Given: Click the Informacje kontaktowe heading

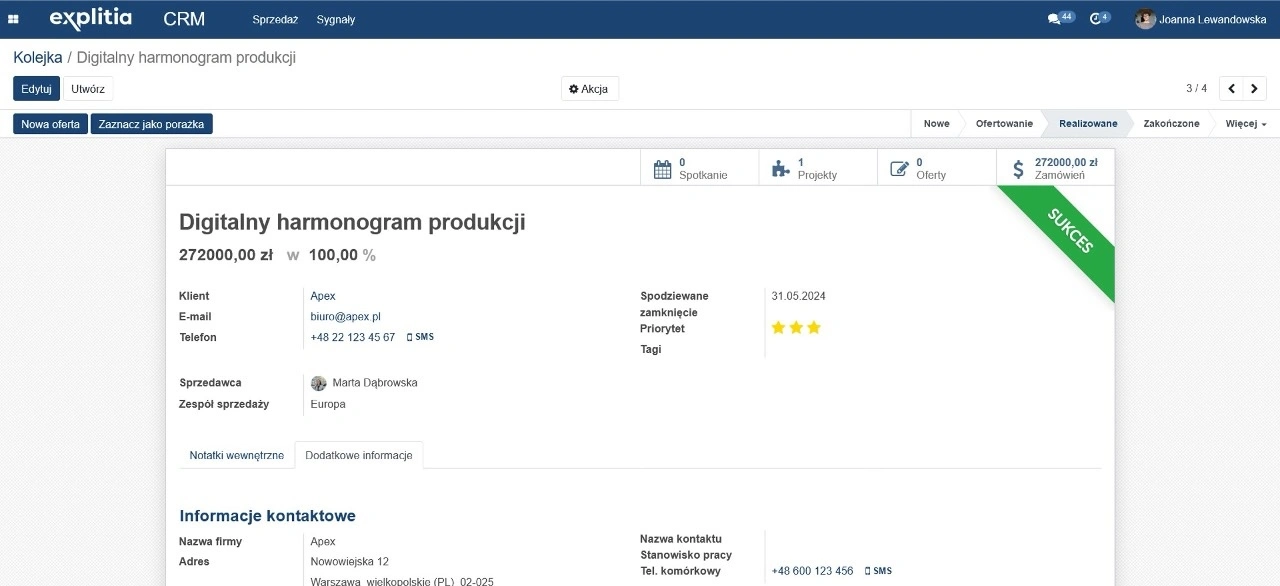Looking at the screenshot, I should (268, 516).
